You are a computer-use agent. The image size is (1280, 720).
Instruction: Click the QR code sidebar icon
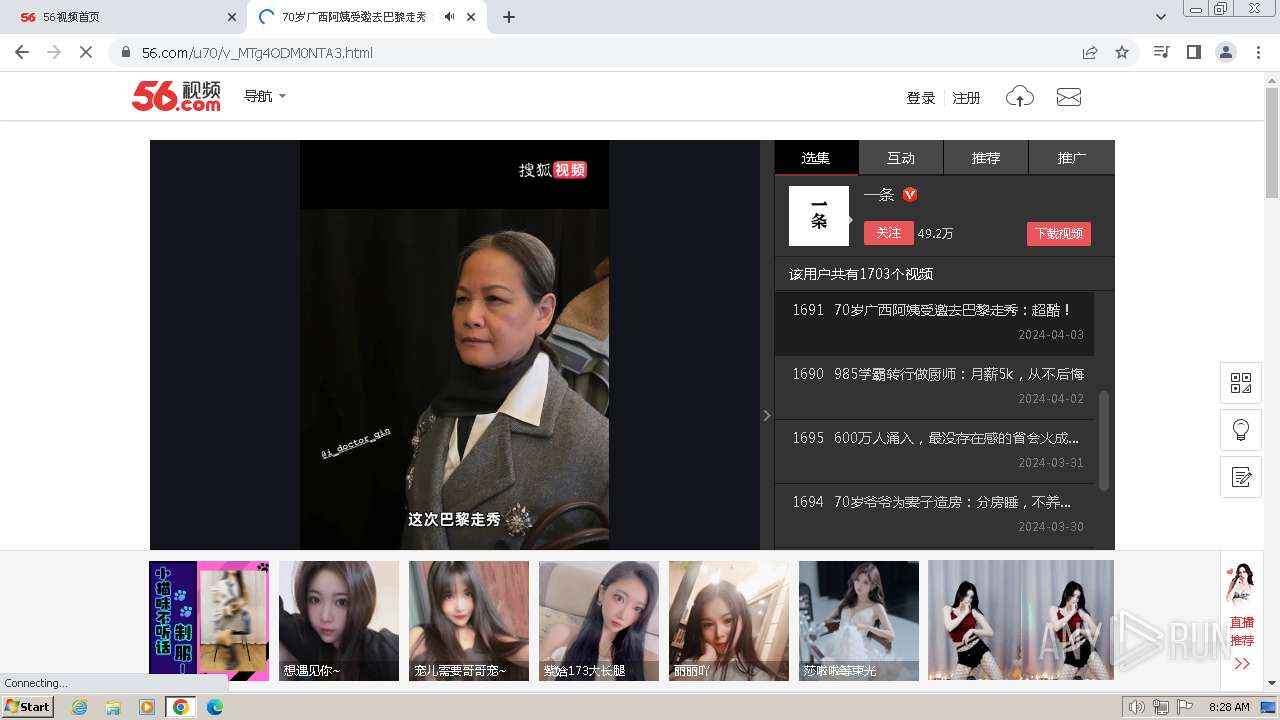pos(1241,383)
